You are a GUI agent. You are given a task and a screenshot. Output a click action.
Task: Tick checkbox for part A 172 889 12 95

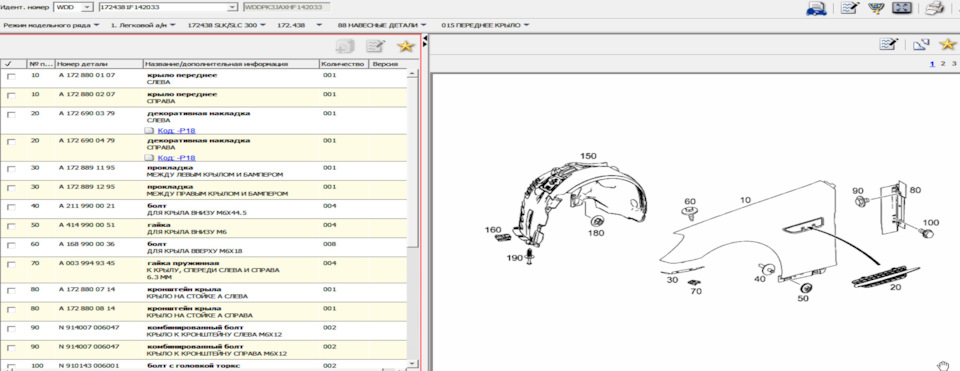(x=10, y=188)
